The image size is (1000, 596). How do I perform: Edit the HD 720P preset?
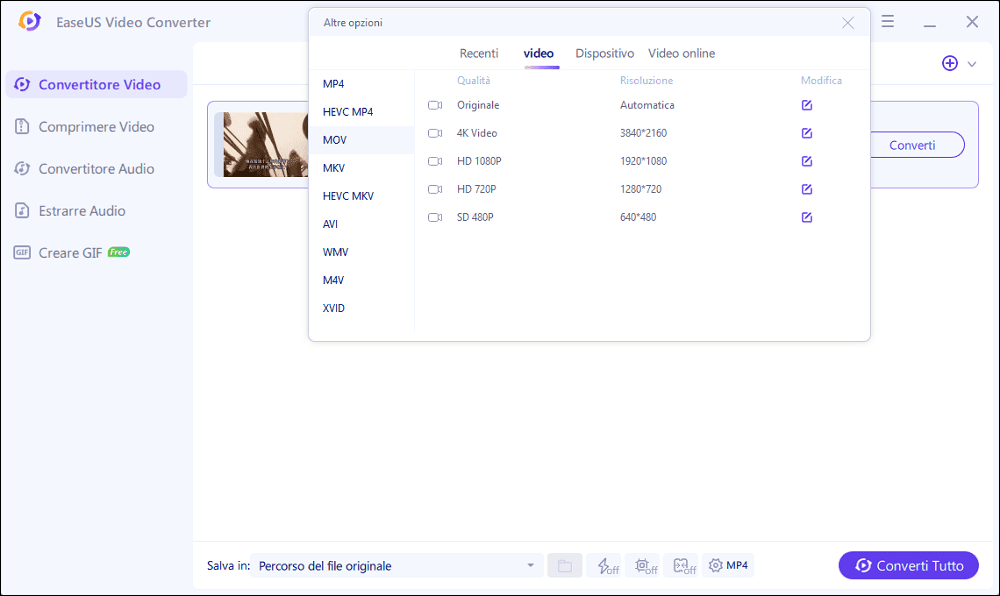(807, 189)
